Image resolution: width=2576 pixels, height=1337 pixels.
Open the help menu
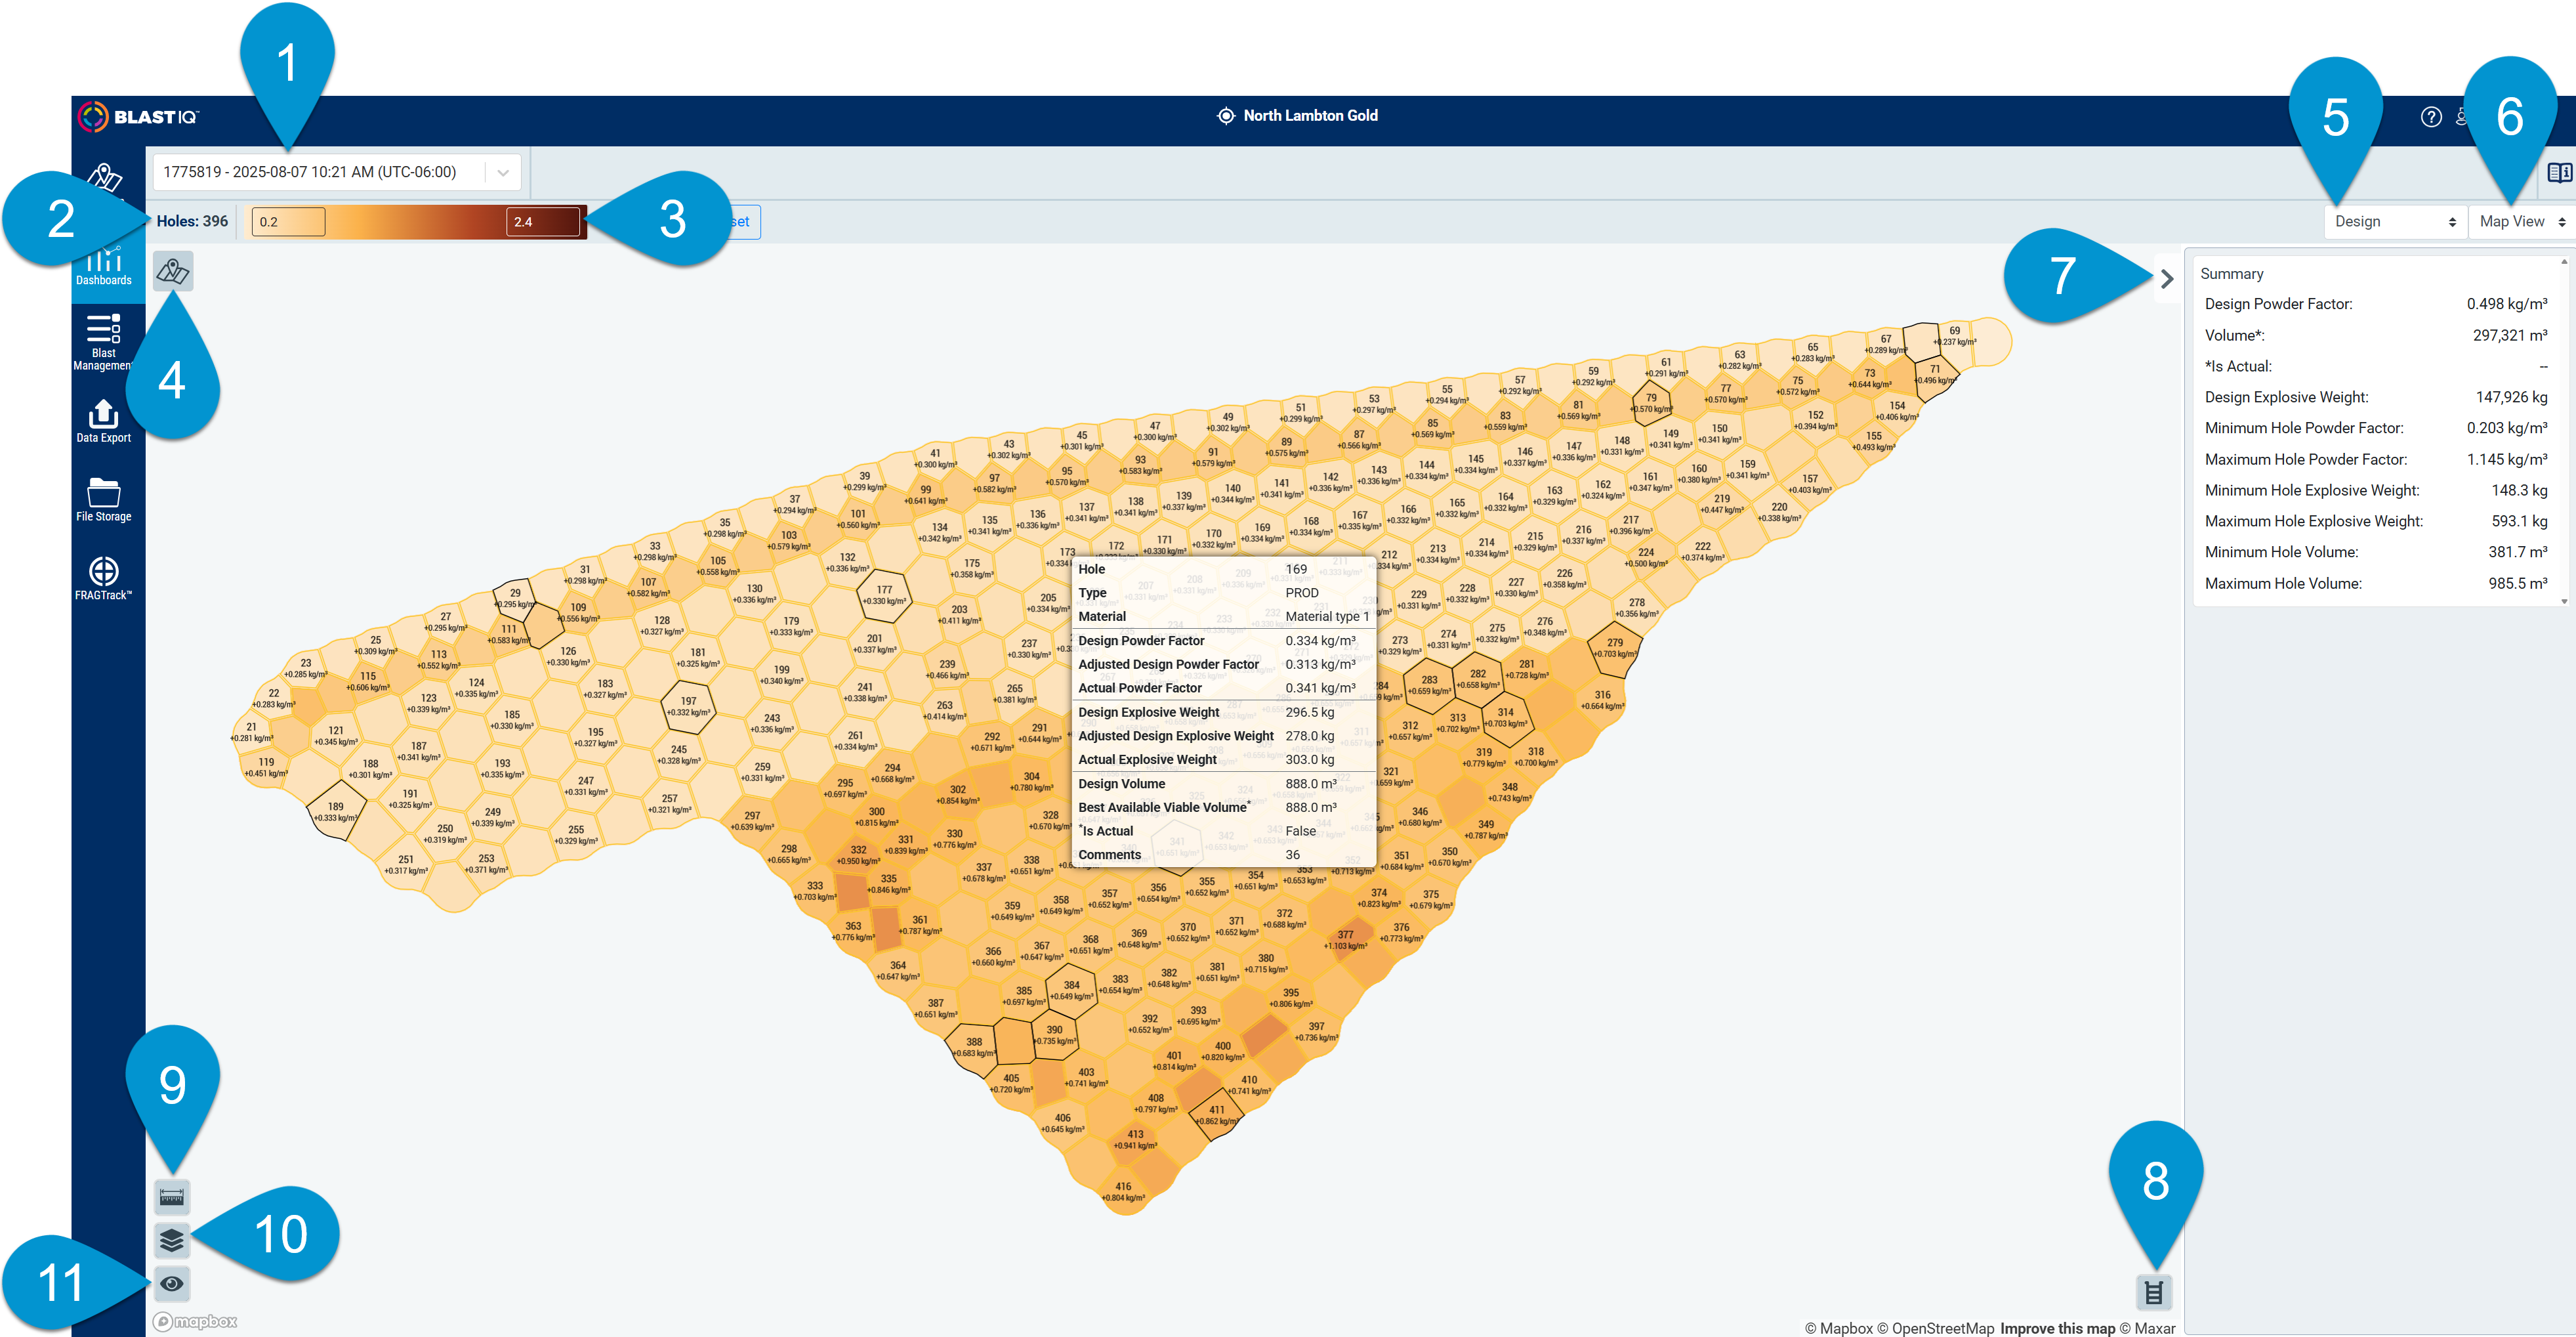(x=2433, y=117)
